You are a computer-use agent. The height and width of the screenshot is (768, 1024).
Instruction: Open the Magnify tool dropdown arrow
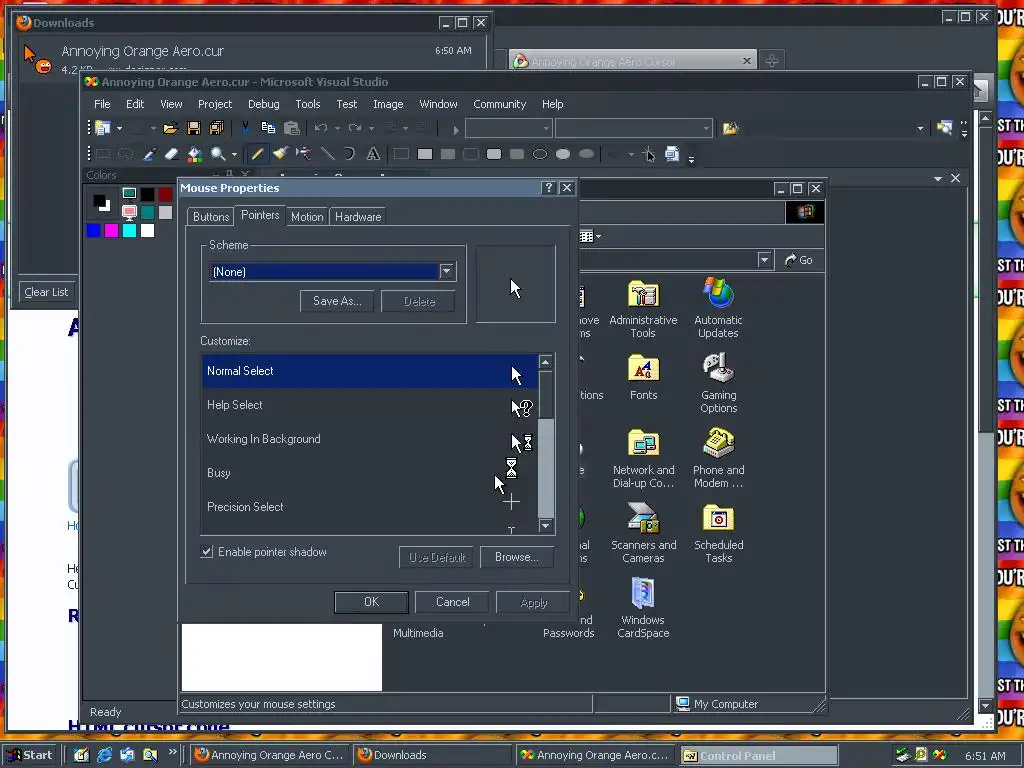[234, 155]
